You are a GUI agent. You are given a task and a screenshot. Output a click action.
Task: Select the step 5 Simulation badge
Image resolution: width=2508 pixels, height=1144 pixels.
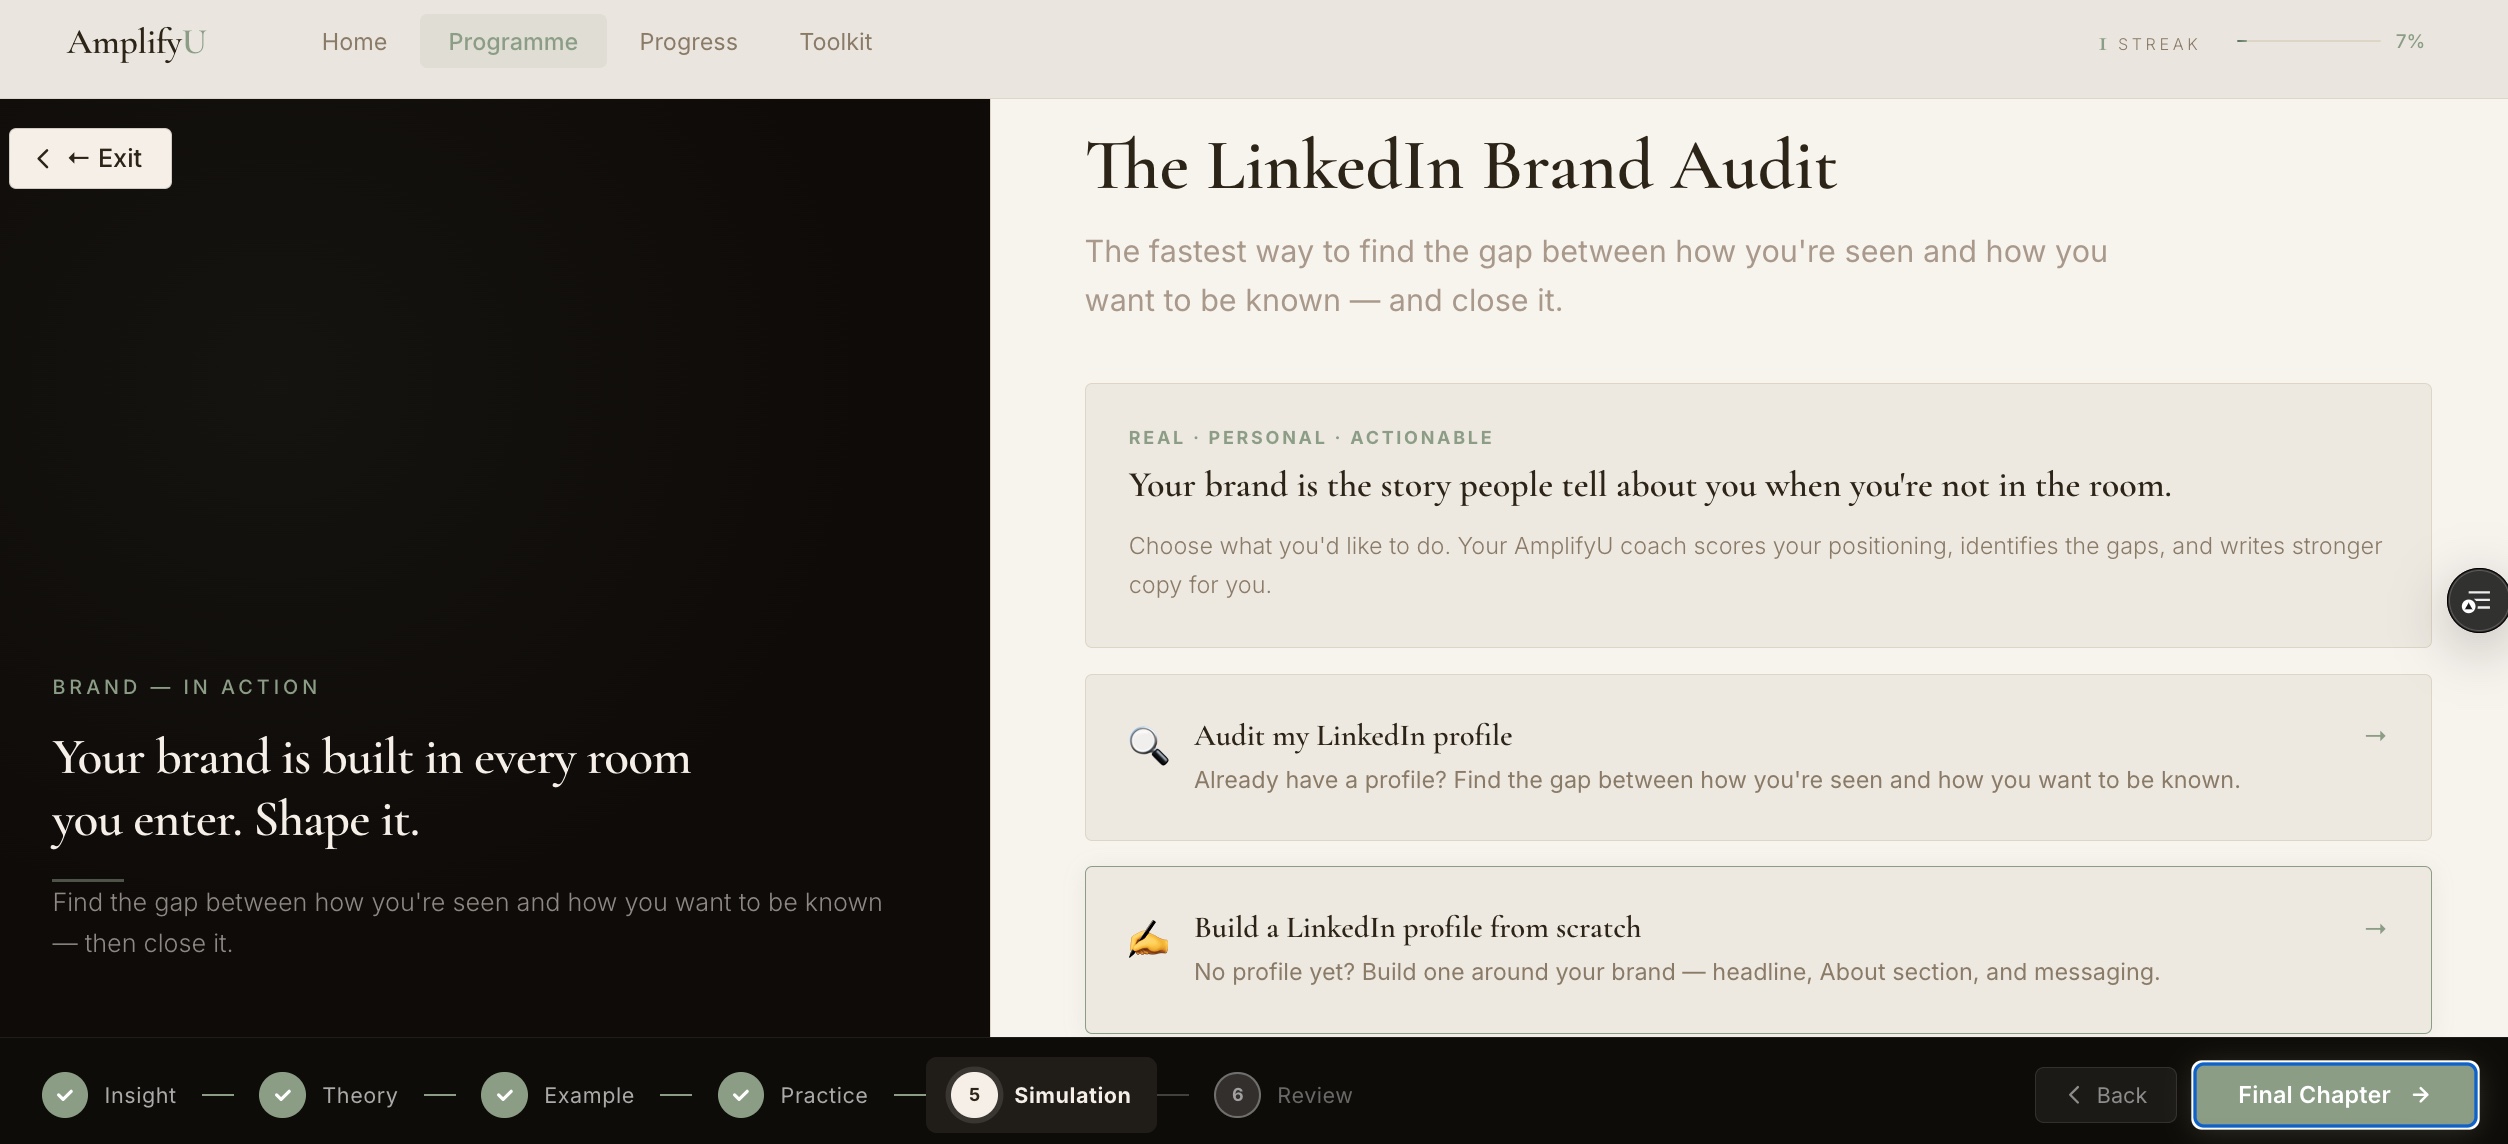974,1095
